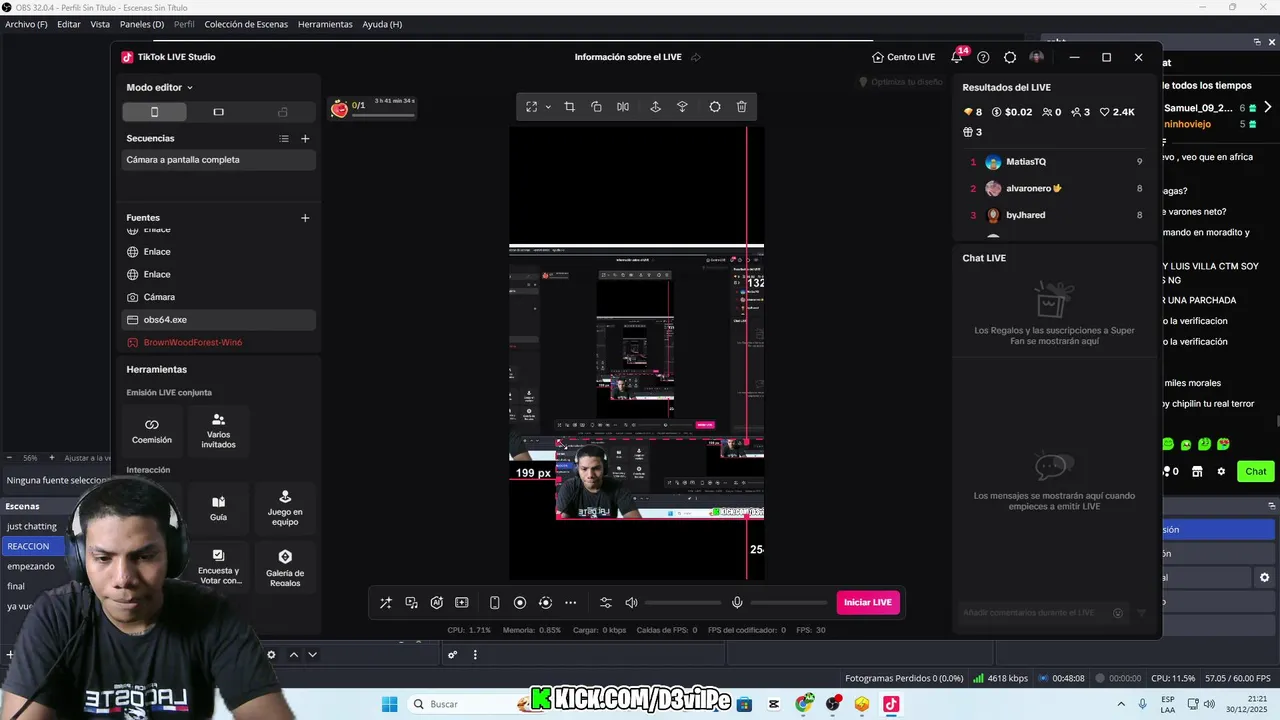The width and height of the screenshot is (1280, 720).
Task: Move source layer down with the layer-down icon
Action: click(682, 107)
